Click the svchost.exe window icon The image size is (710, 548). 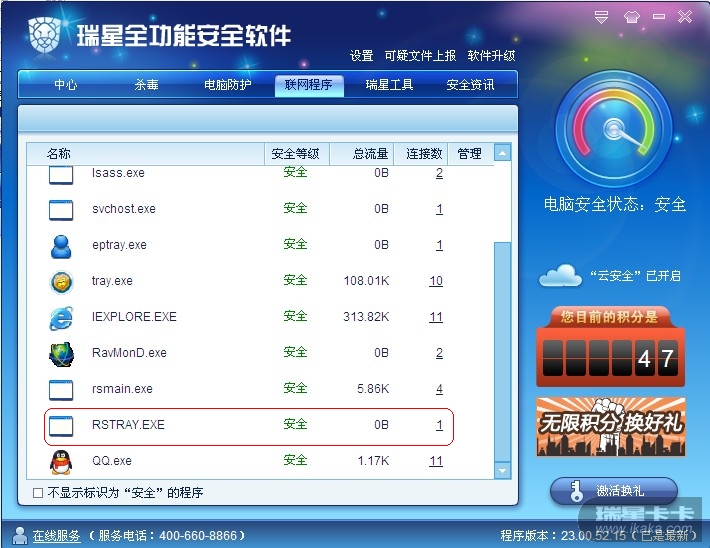click(61, 210)
